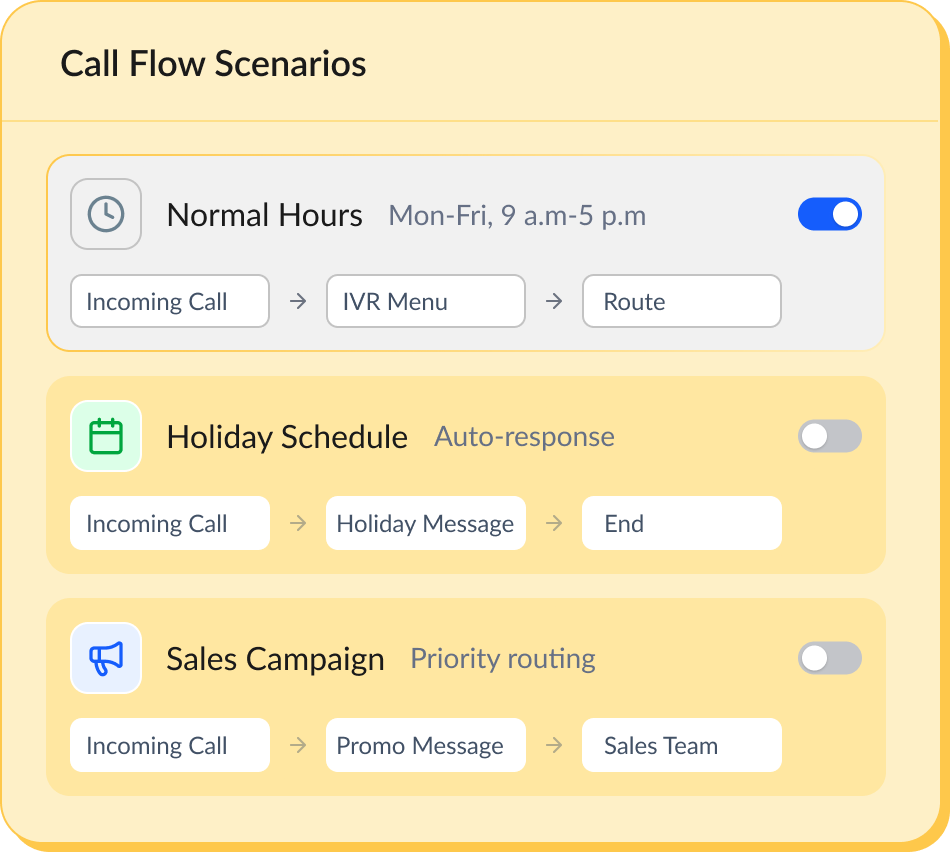Turn on the Sales Campaign toggle
Image resolution: width=950 pixels, height=852 pixels.
click(829, 658)
